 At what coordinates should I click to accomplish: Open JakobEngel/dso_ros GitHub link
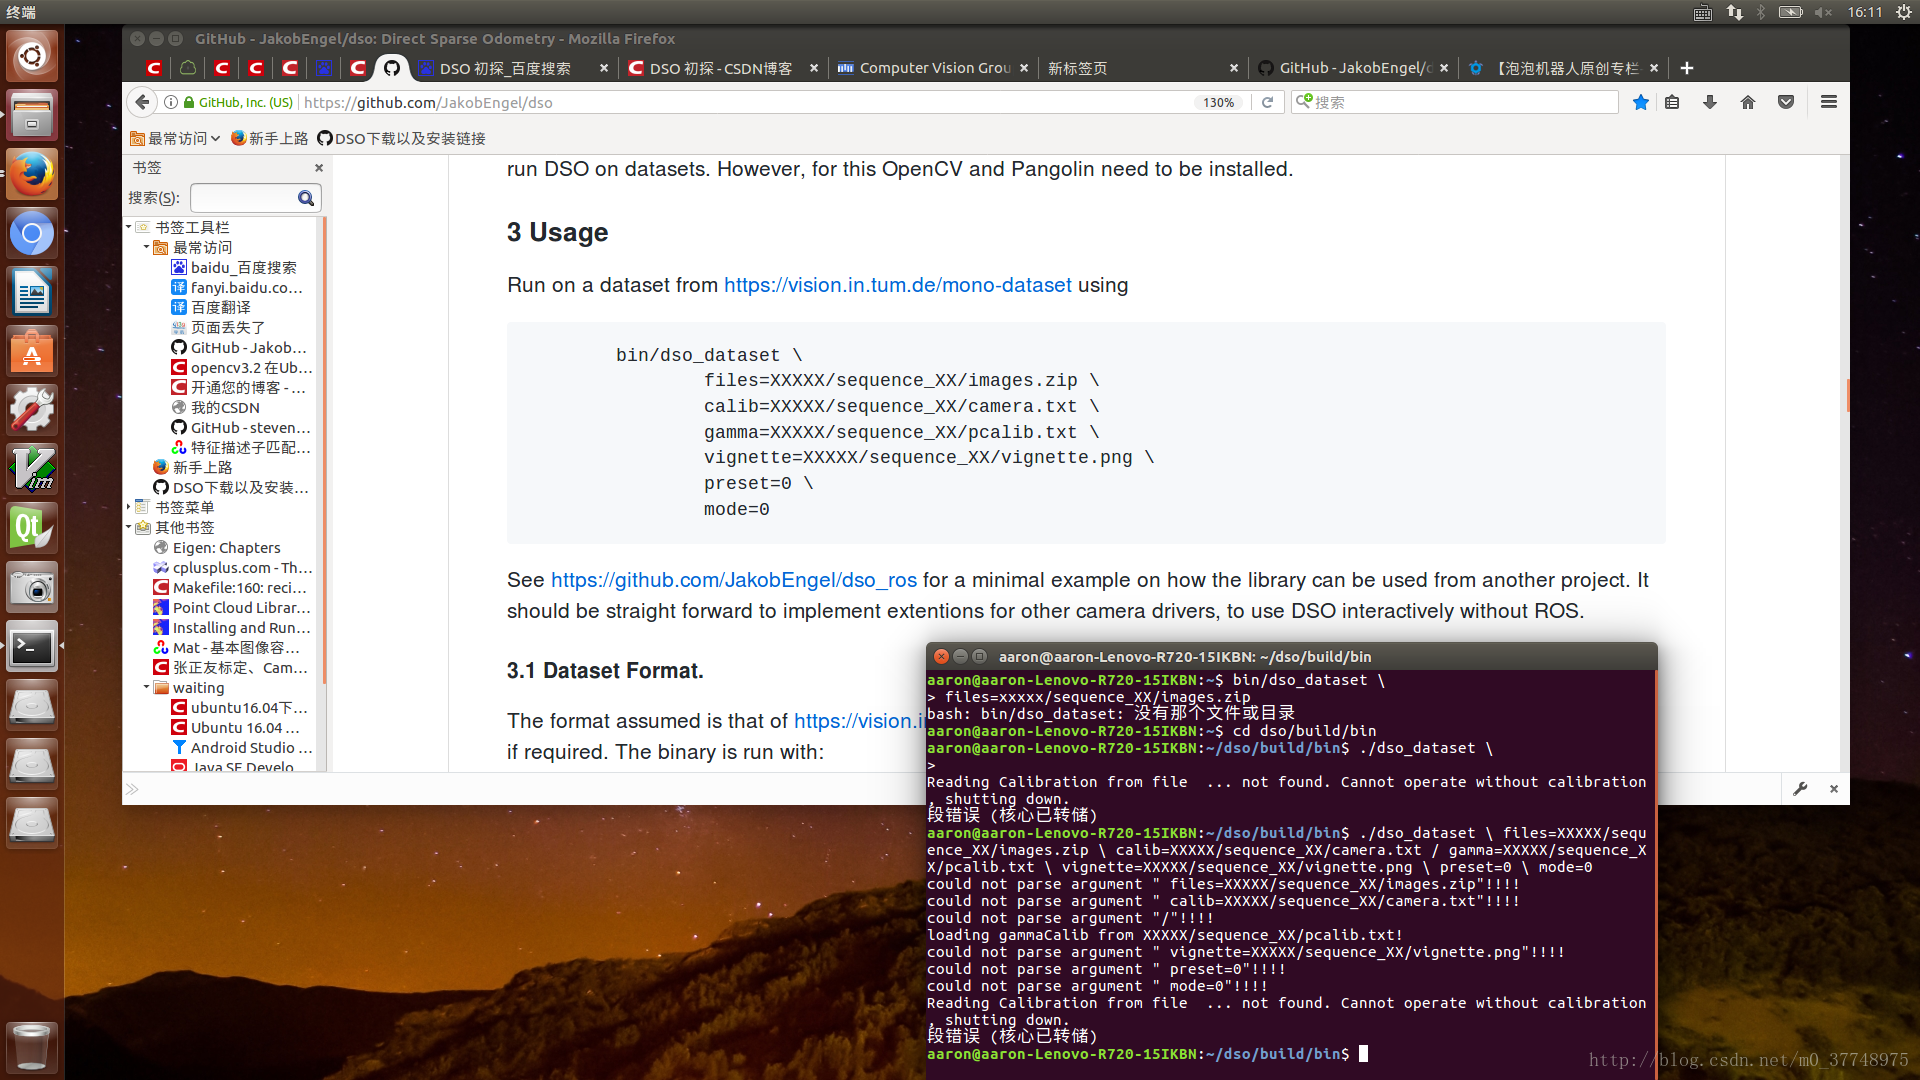pyautogui.click(x=733, y=580)
